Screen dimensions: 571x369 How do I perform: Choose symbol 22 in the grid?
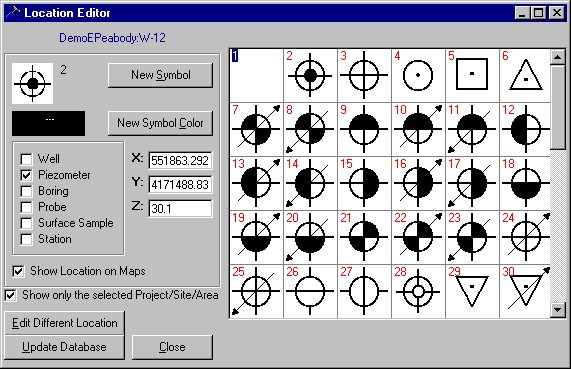pos(418,237)
